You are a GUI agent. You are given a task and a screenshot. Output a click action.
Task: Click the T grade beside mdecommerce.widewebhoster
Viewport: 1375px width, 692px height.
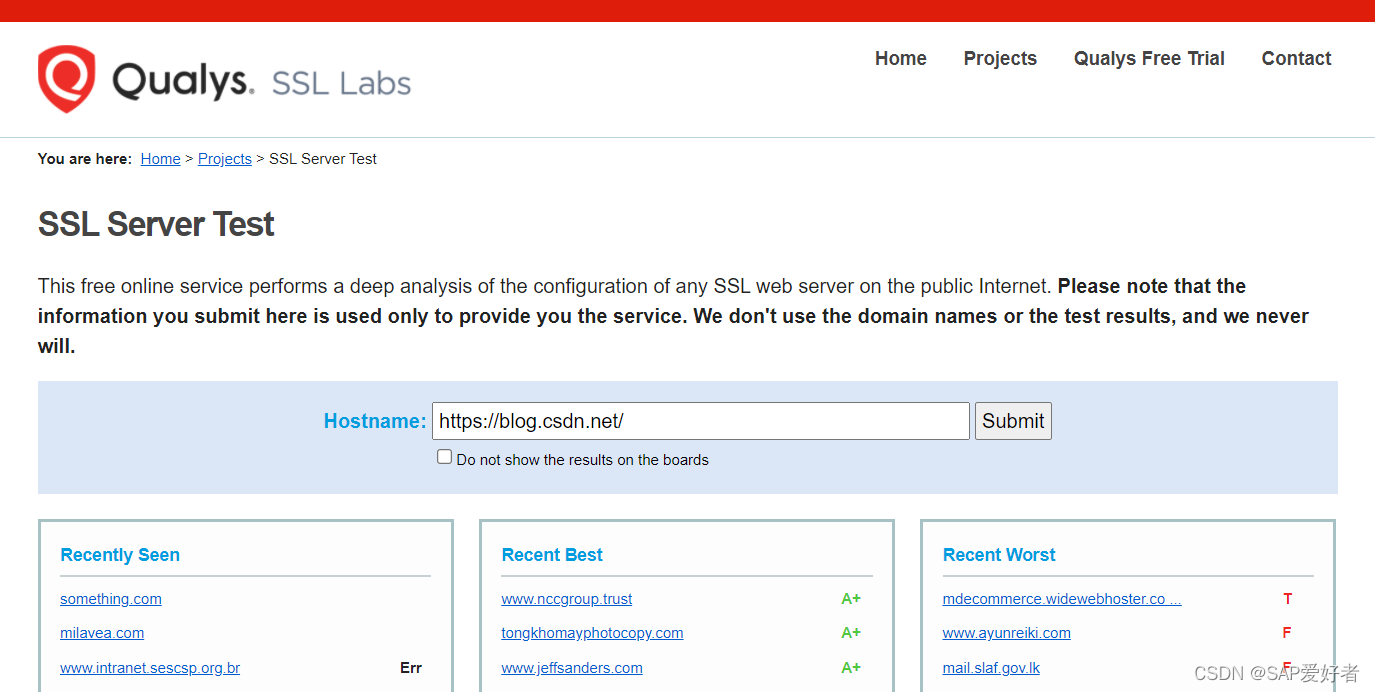pos(1288,599)
